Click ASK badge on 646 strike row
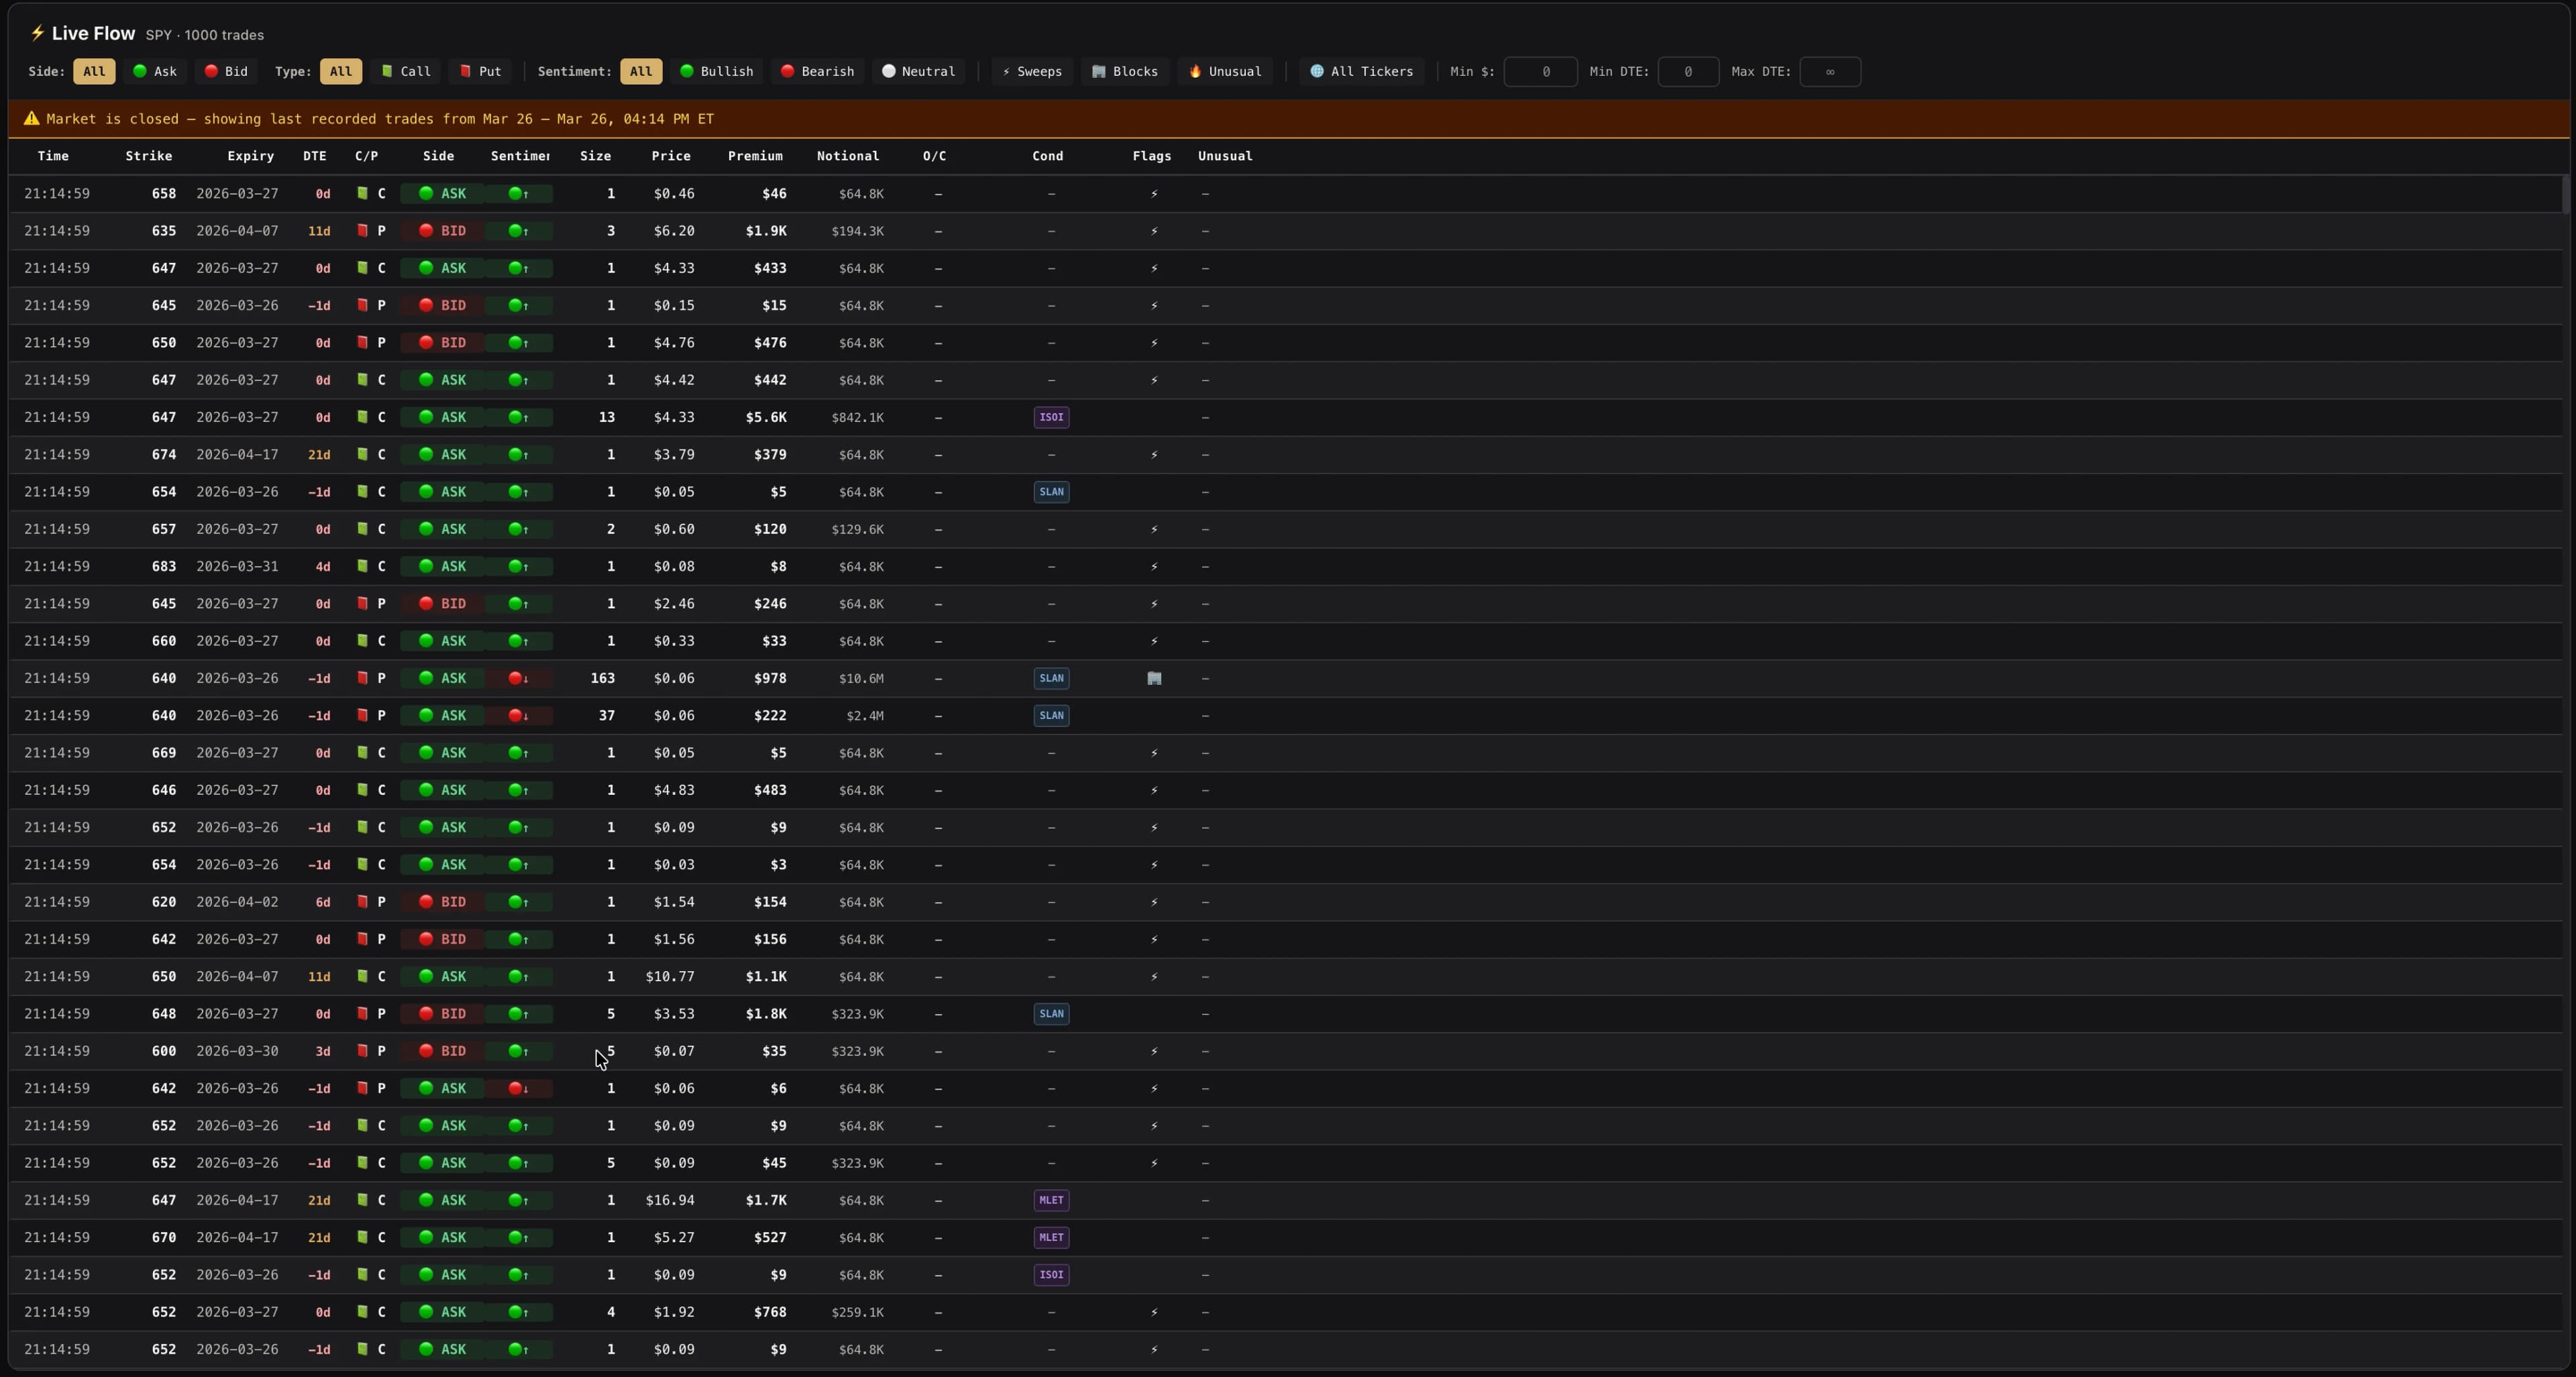The image size is (2576, 1377). pyautogui.click(x=442, y=790)
